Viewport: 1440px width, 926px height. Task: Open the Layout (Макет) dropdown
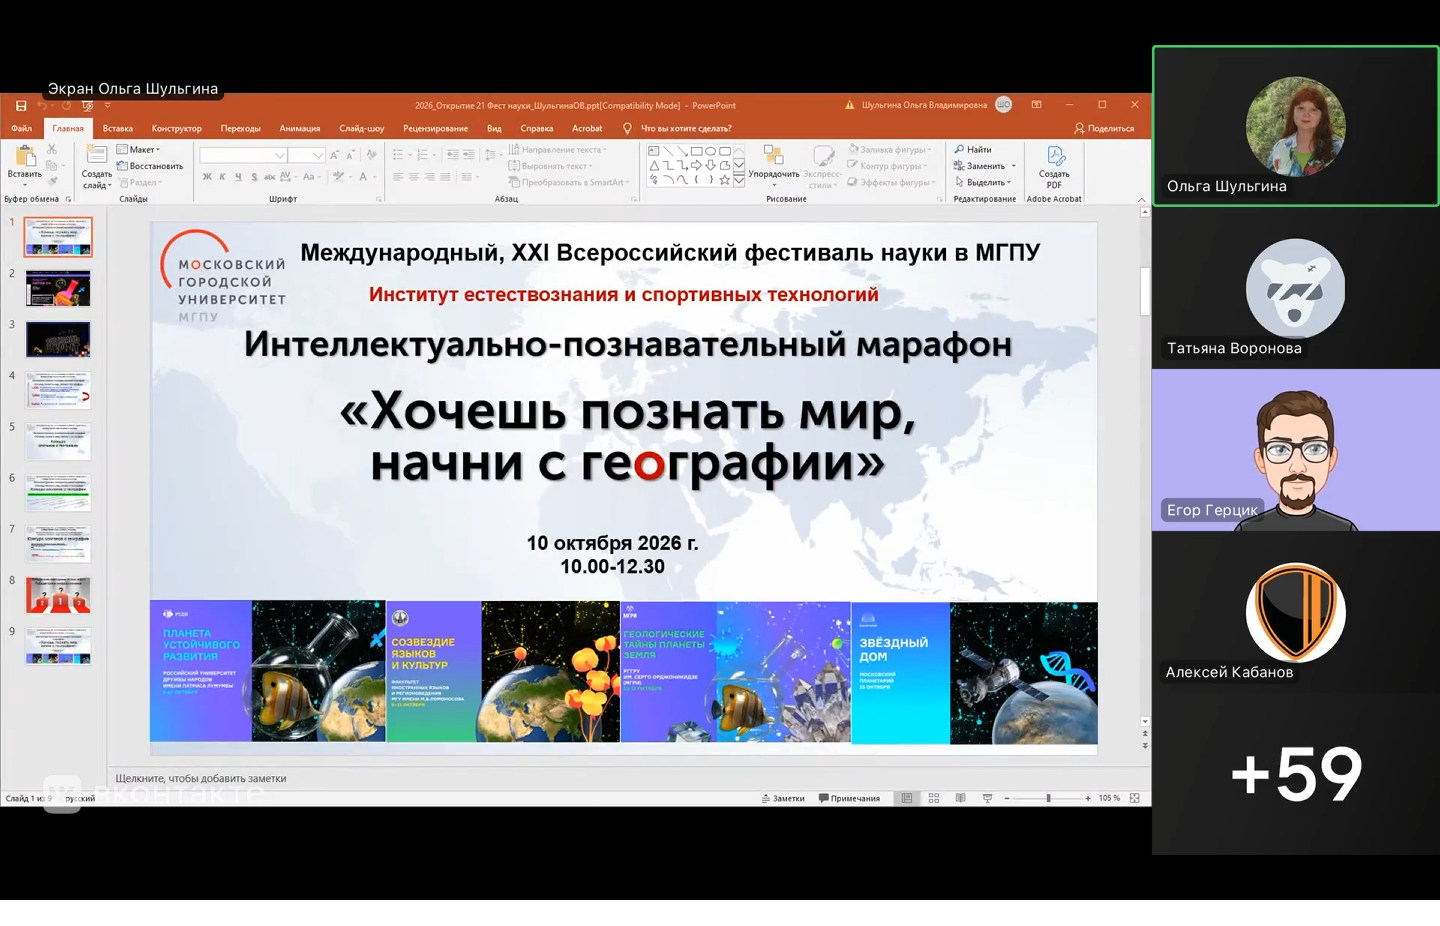(138, 149)
